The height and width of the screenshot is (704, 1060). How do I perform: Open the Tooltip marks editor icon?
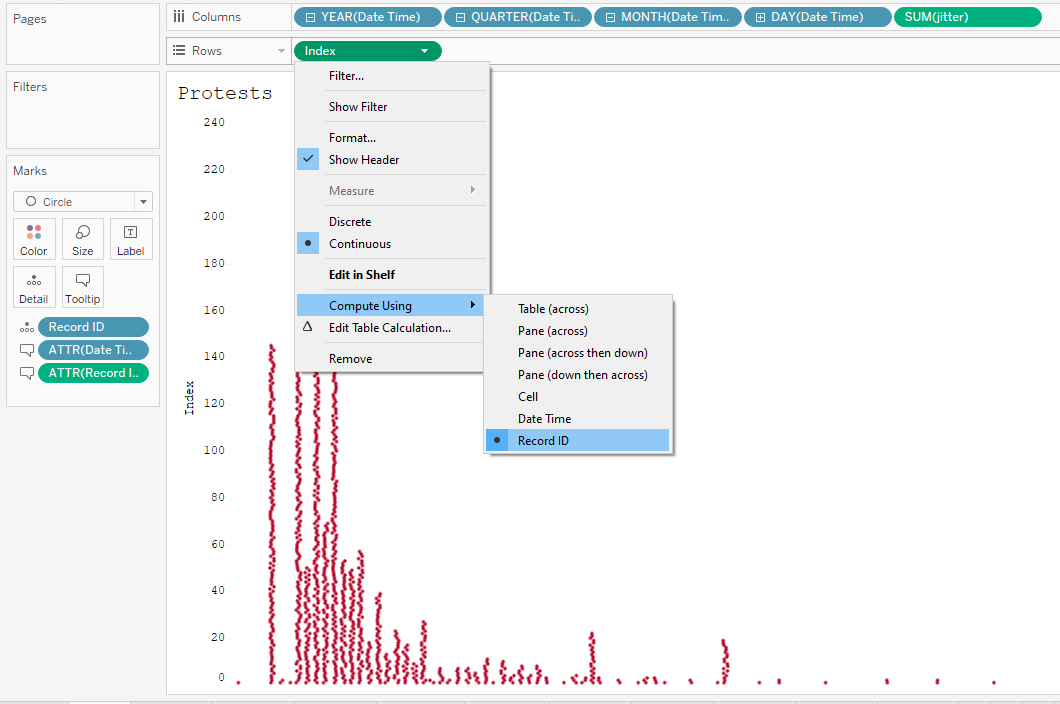click(x=82, y=287)
